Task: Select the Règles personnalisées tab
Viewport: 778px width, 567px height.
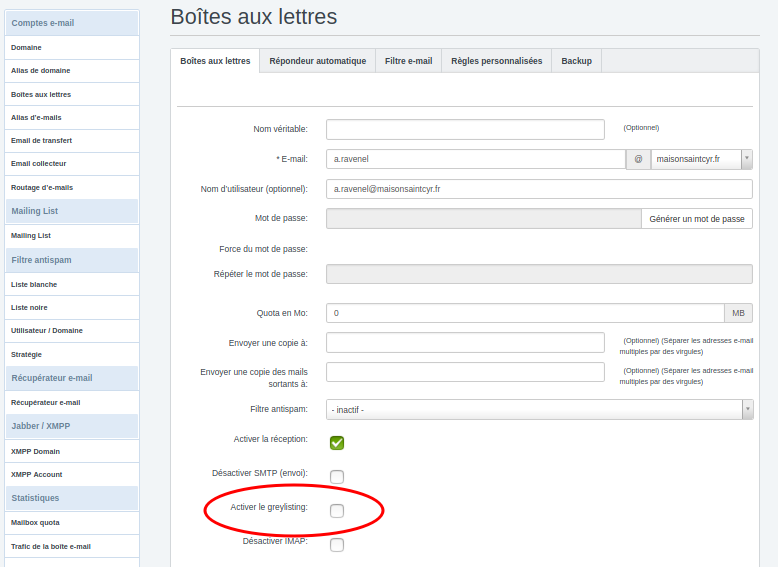Action: 496,61
